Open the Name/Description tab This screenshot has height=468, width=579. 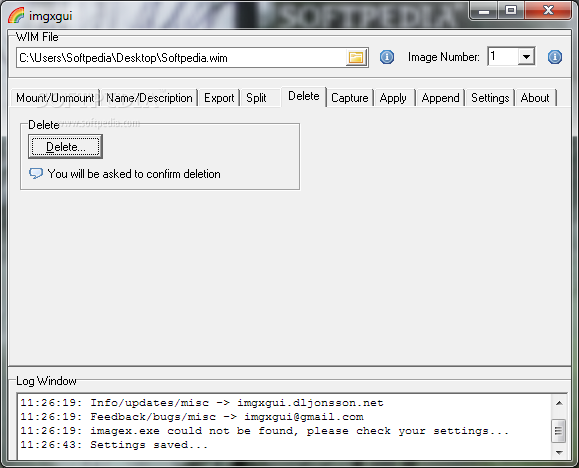149,98
